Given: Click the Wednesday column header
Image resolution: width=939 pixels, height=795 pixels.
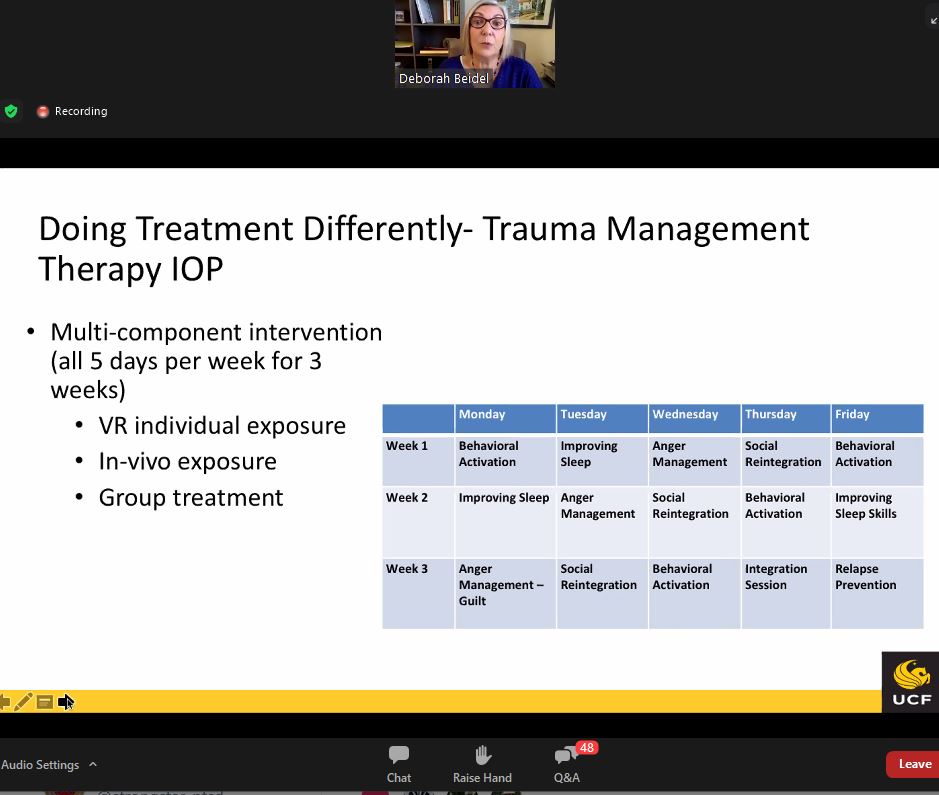Looking at the screenshot, I should pyautogui.click(x=695, y=418).
